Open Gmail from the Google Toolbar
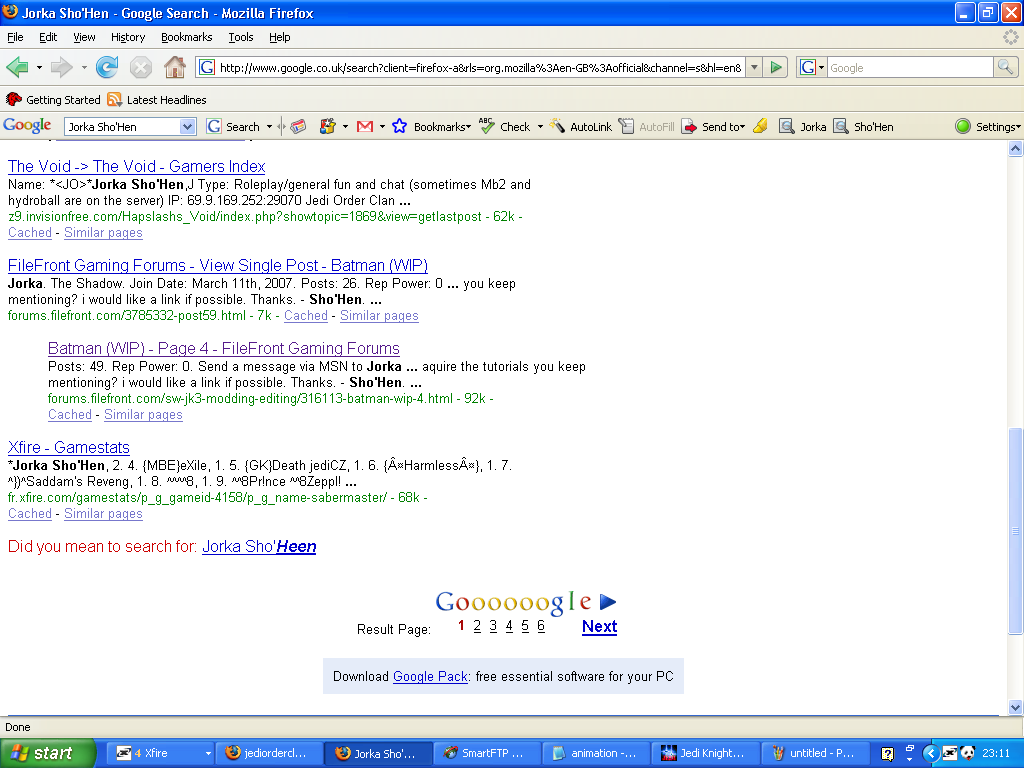This screenshot has width=1024, height=768. pyautogui.click(x=365, y=127)
